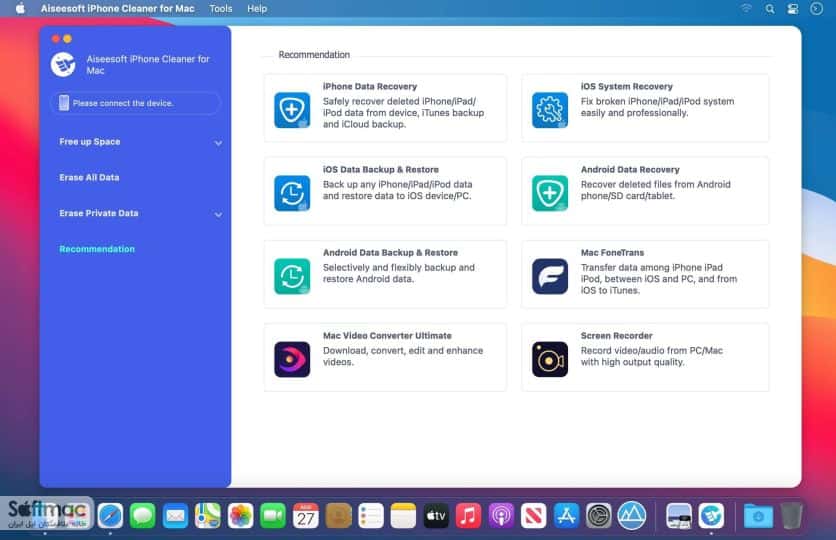The width and height of the screenshot is (836, 540).
Task: Launch Apple TV from the dock
Action: pos(436,515)
